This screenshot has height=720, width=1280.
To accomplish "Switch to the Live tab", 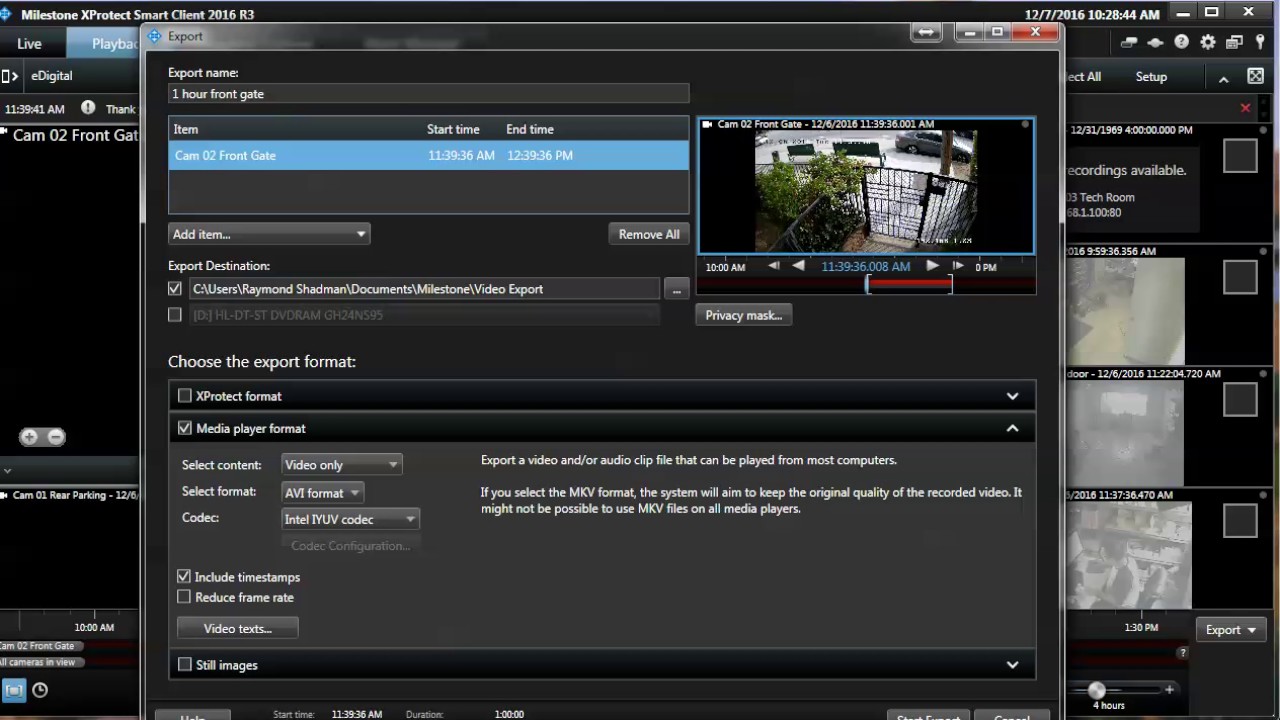I will [x=29, y=43].
